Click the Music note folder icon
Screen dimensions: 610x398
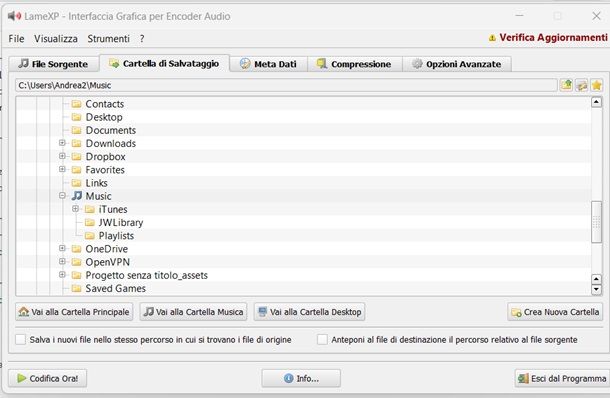tap(77, 196)
